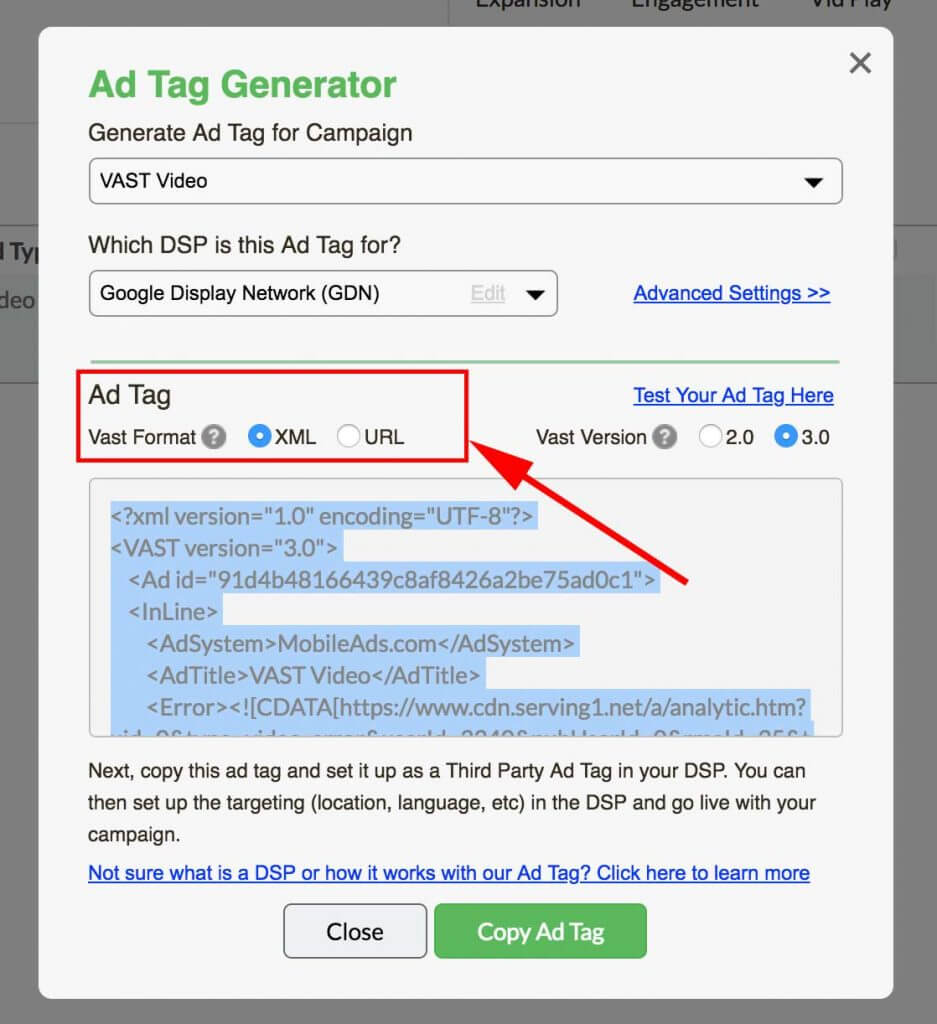Click the Vast Version help question mark

click(x=664, y=437)
